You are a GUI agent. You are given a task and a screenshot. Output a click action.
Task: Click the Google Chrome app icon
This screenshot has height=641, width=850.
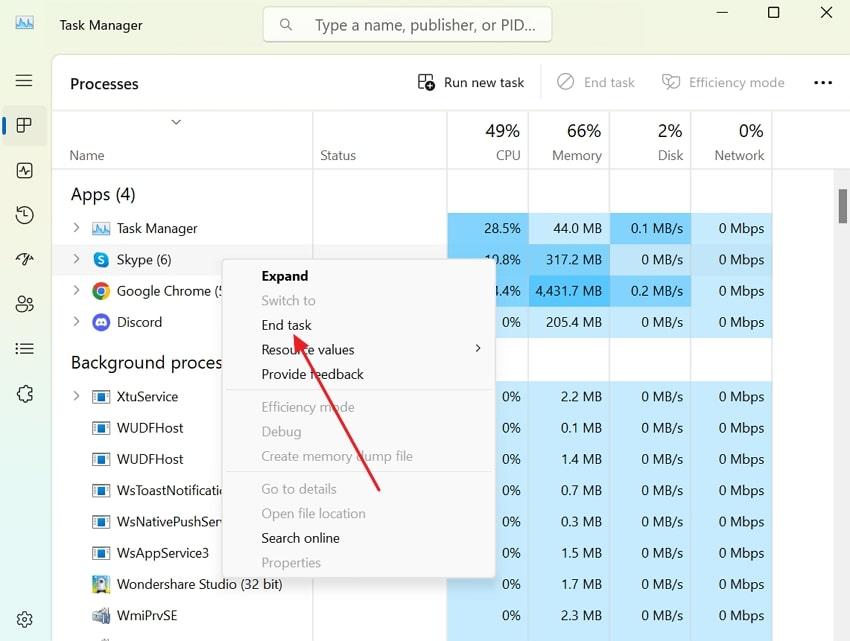tap(101, 291)
